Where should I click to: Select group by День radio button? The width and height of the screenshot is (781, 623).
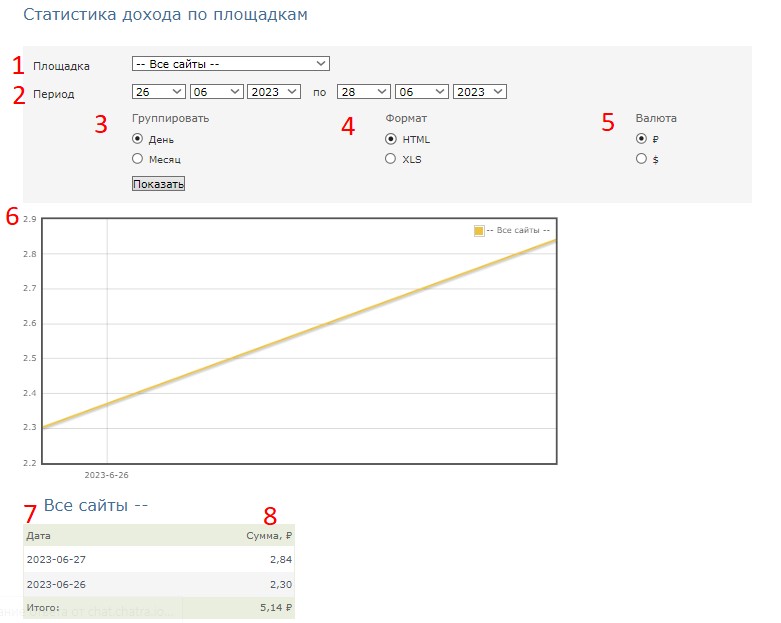(x=137, y=138)
